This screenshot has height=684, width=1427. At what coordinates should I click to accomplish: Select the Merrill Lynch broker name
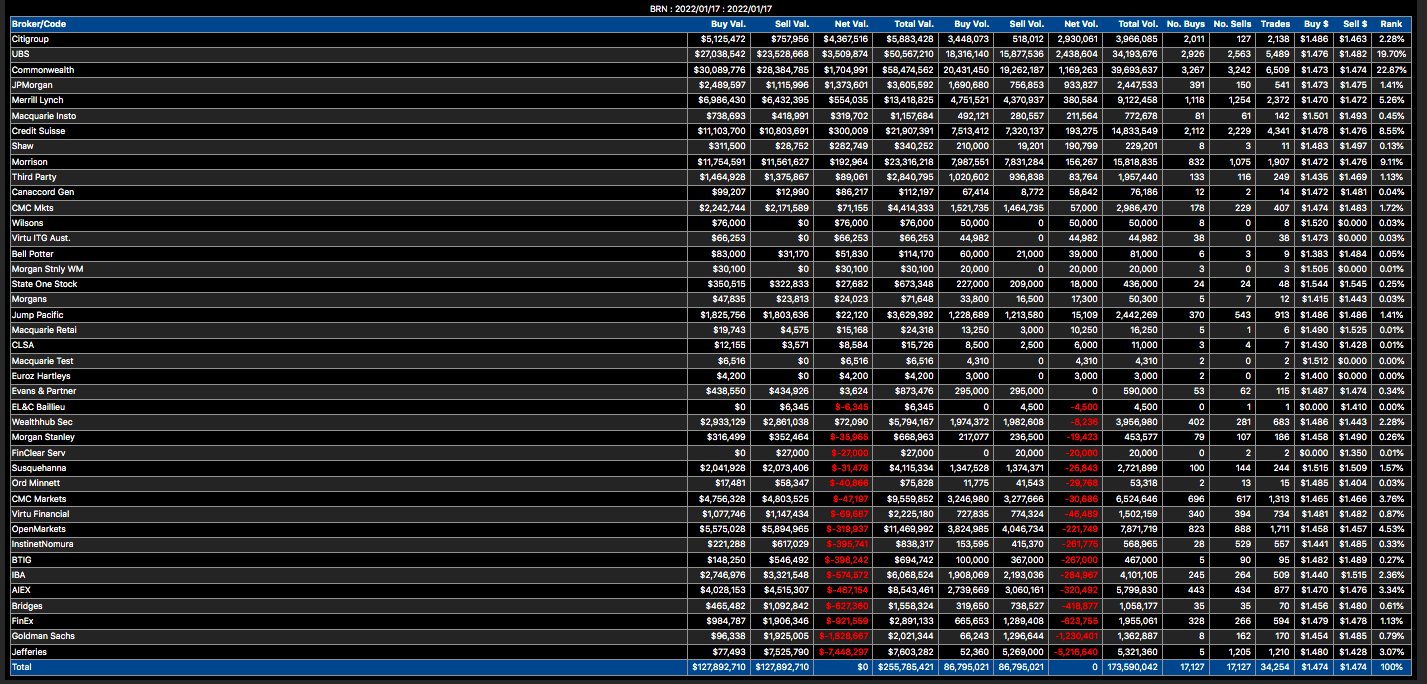pos(36,100)
